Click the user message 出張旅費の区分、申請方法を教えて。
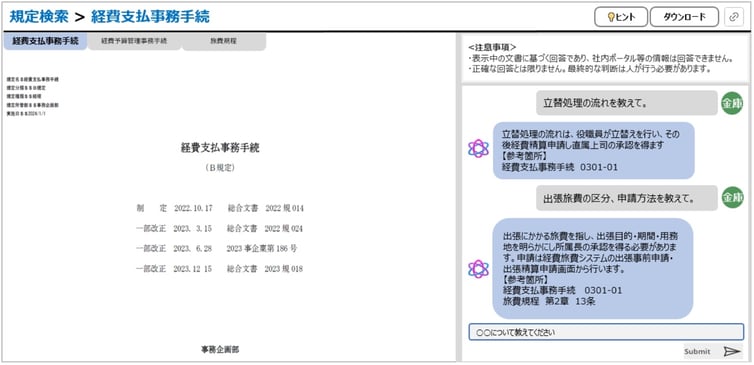The height and width of the screenshot is (365, 754). [627, 198]
